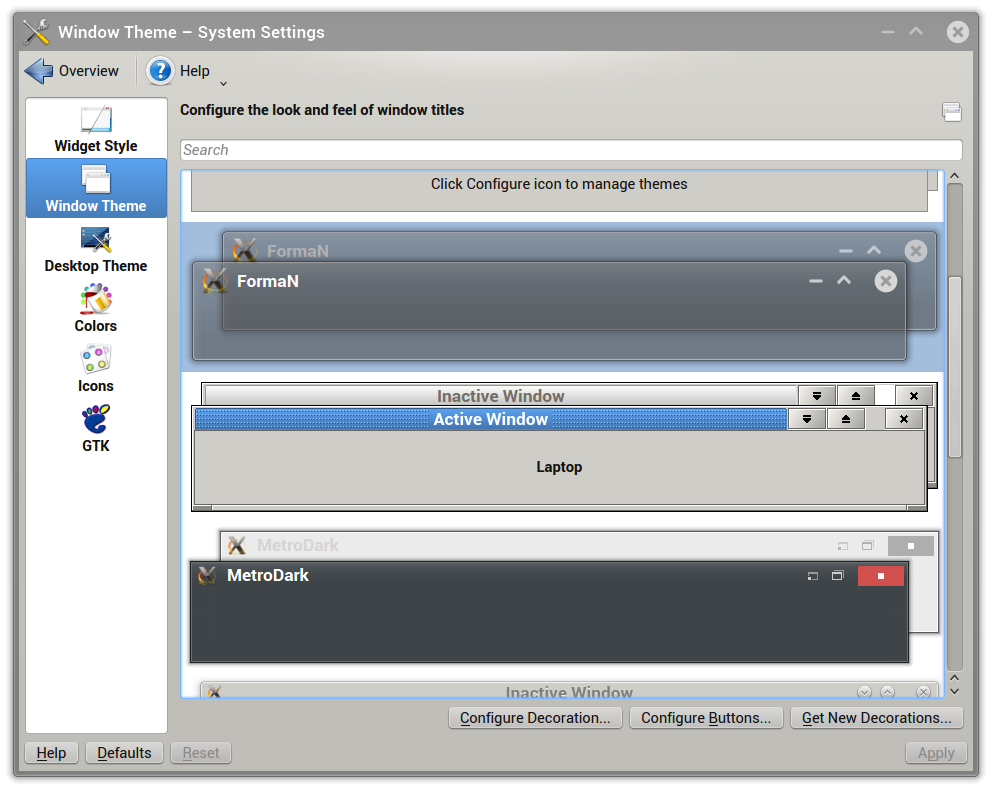The image size is (992, 790).
Task: Select the Widget Style section
Action: pyautogui.click(x=96, y=130)
